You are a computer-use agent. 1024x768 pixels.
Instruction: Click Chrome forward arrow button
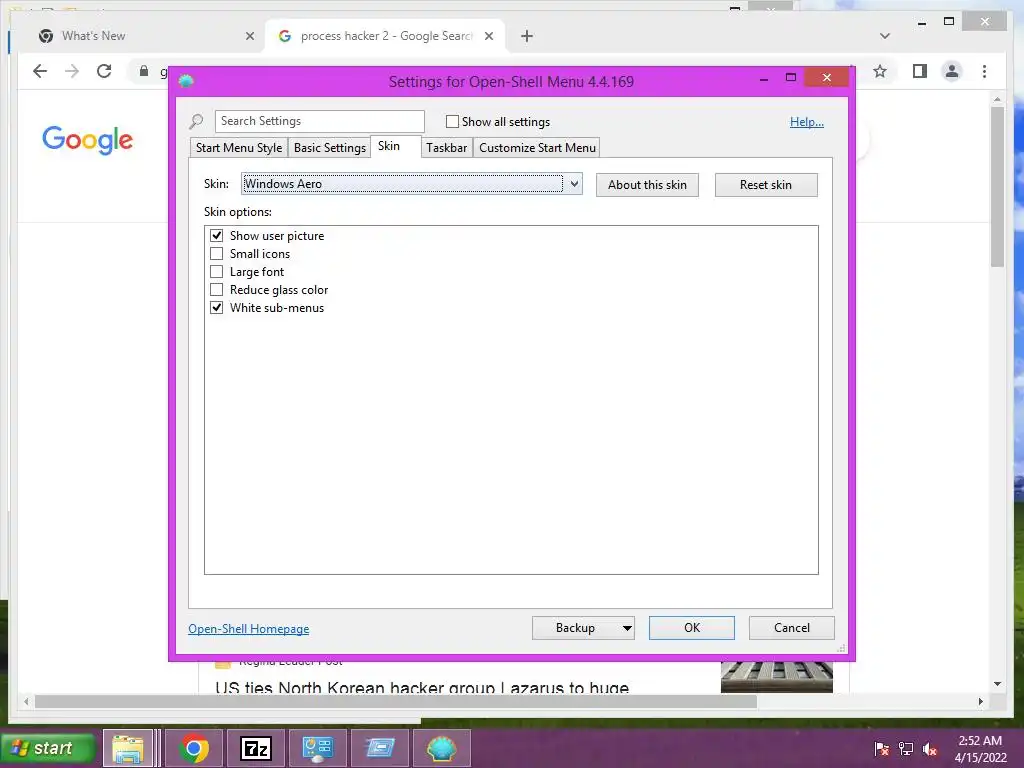click(x=72, y=71)
